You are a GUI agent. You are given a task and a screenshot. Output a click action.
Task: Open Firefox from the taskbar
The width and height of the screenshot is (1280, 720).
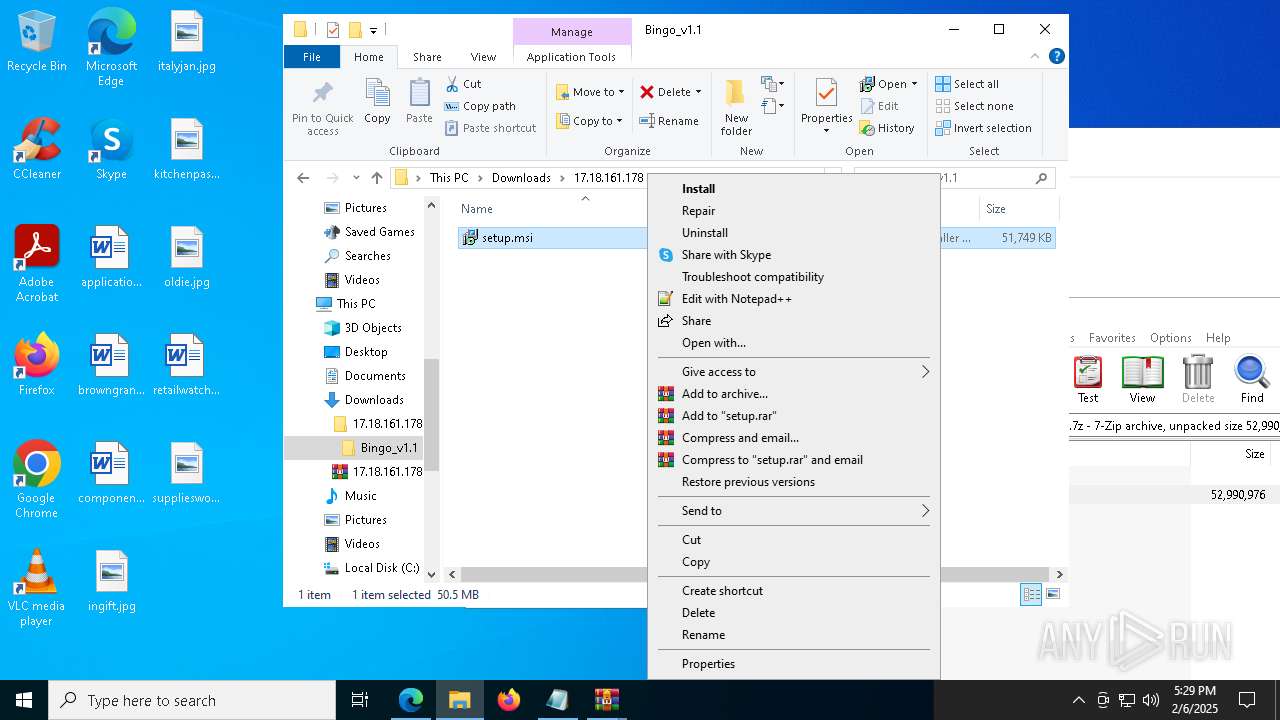click(x=509, y=700)
